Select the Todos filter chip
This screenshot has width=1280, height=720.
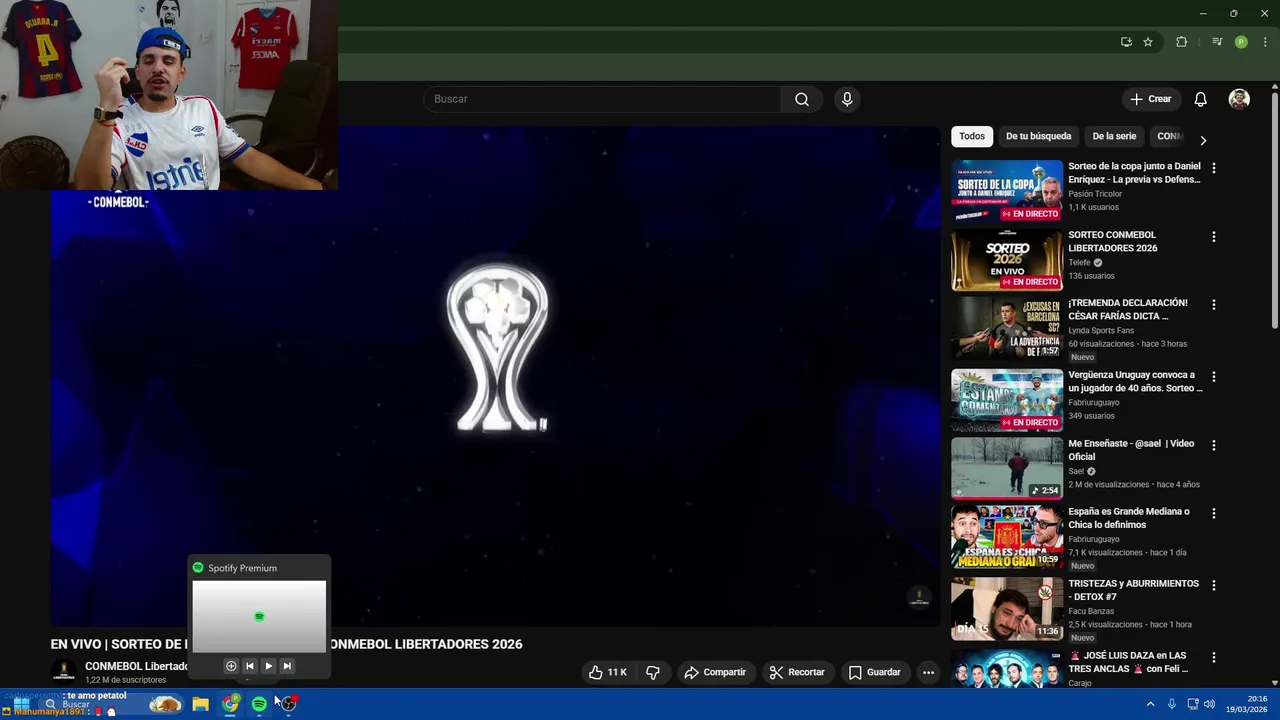tap(972, 136)
